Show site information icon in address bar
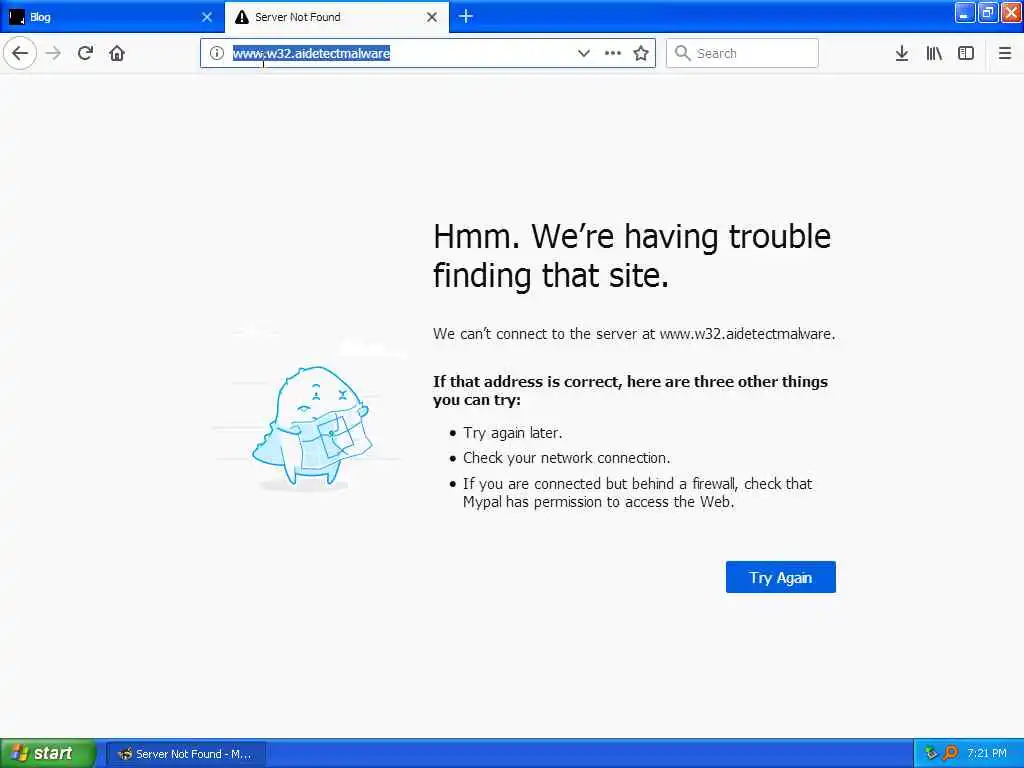 [217, 53]
